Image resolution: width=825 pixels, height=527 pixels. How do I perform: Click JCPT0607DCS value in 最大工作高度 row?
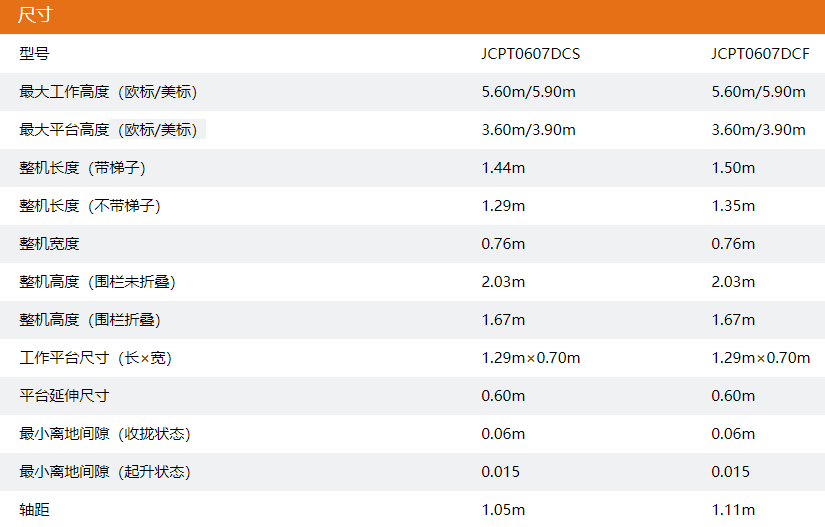point(528,92)
